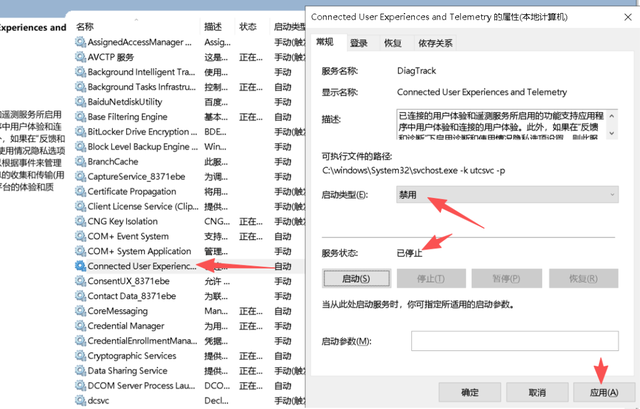Click the 应用(A) button

click(x=604, y=392)
